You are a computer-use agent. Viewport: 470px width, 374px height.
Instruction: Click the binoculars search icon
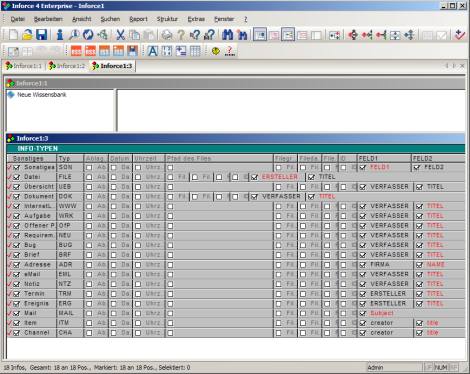pyautogui.click(x=228, y=35)
